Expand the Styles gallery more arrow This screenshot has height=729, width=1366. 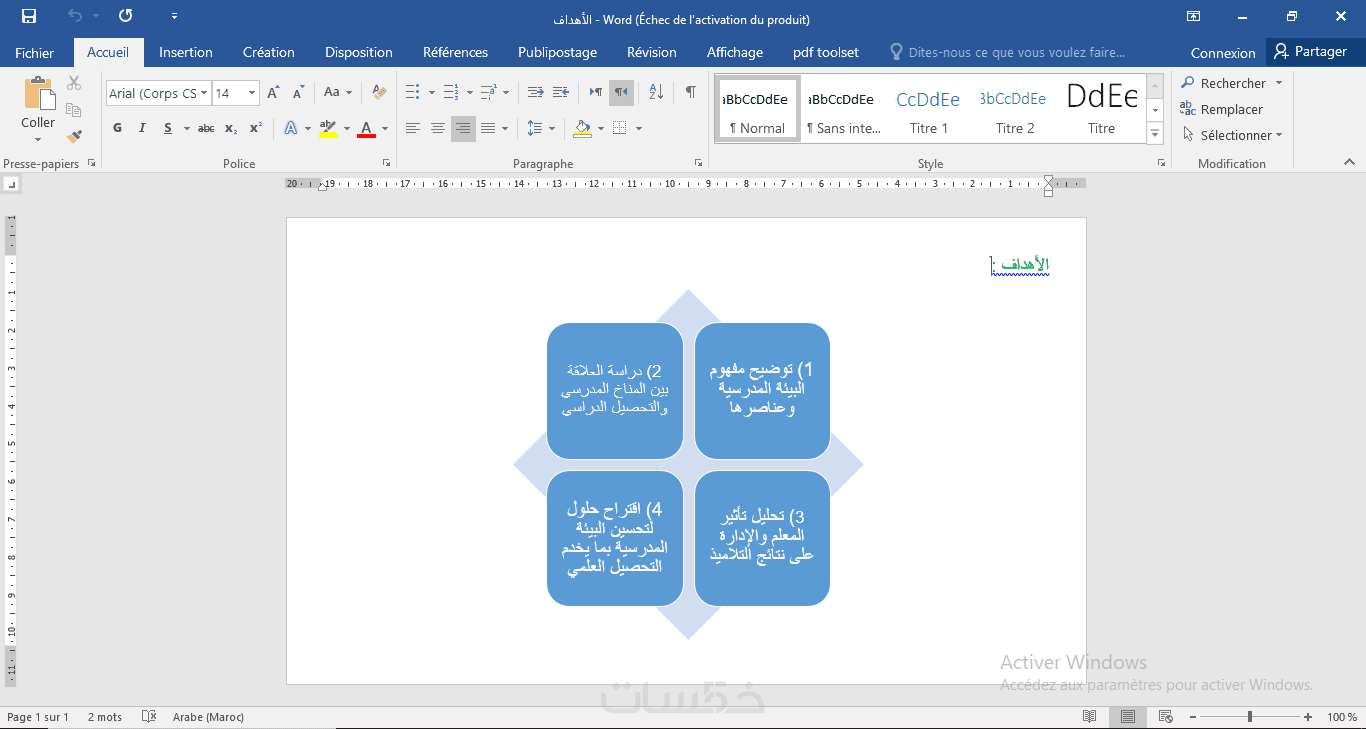(x=1155, y=133)
